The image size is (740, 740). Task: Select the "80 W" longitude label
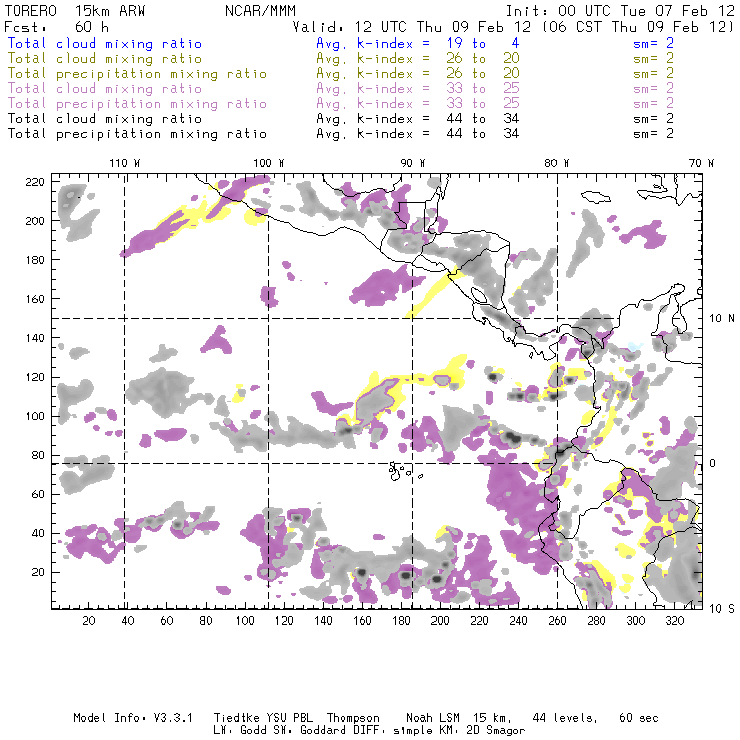556,163
